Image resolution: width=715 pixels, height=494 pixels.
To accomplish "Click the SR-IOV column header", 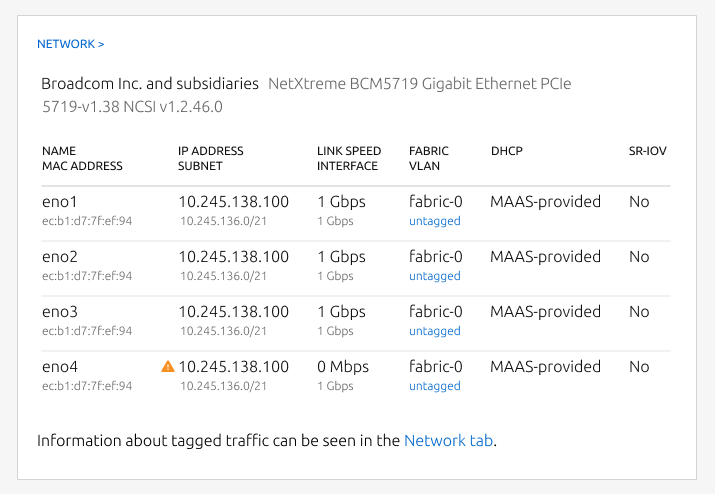I will [x=648, y=151].
